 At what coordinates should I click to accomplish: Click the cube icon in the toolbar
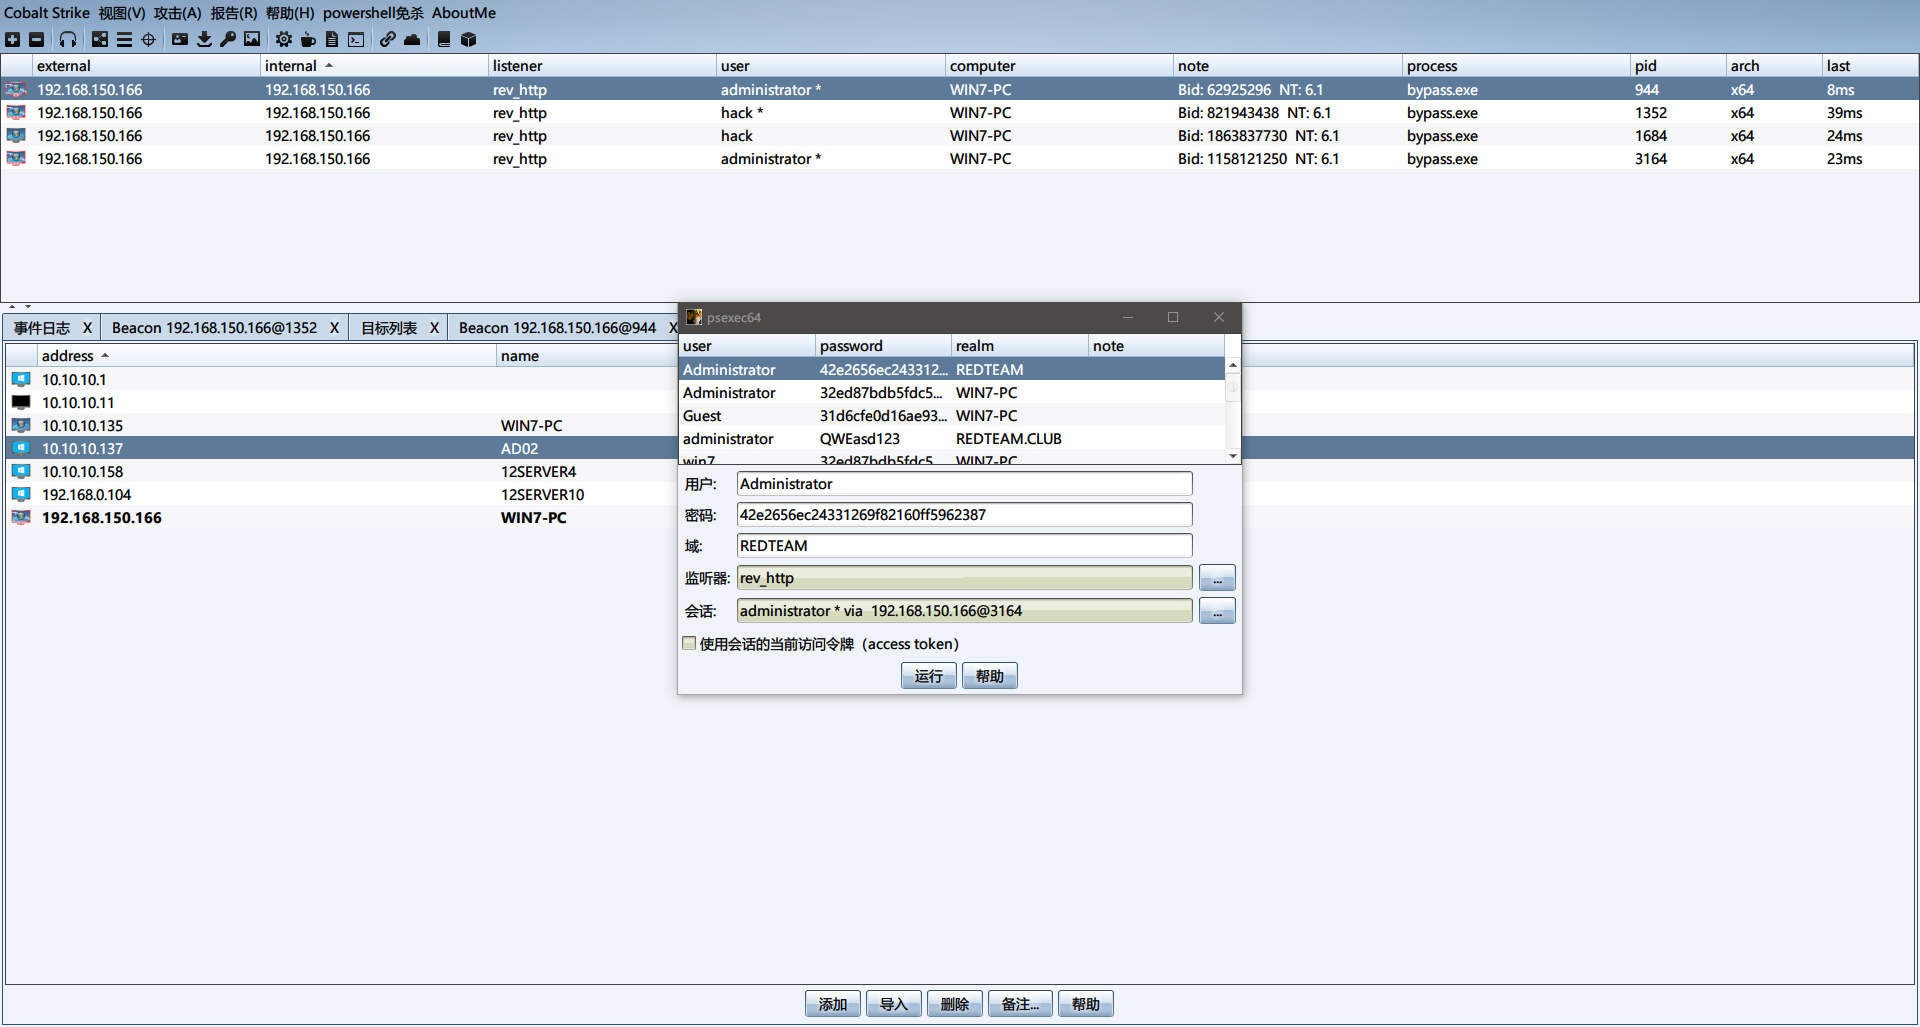468,39
